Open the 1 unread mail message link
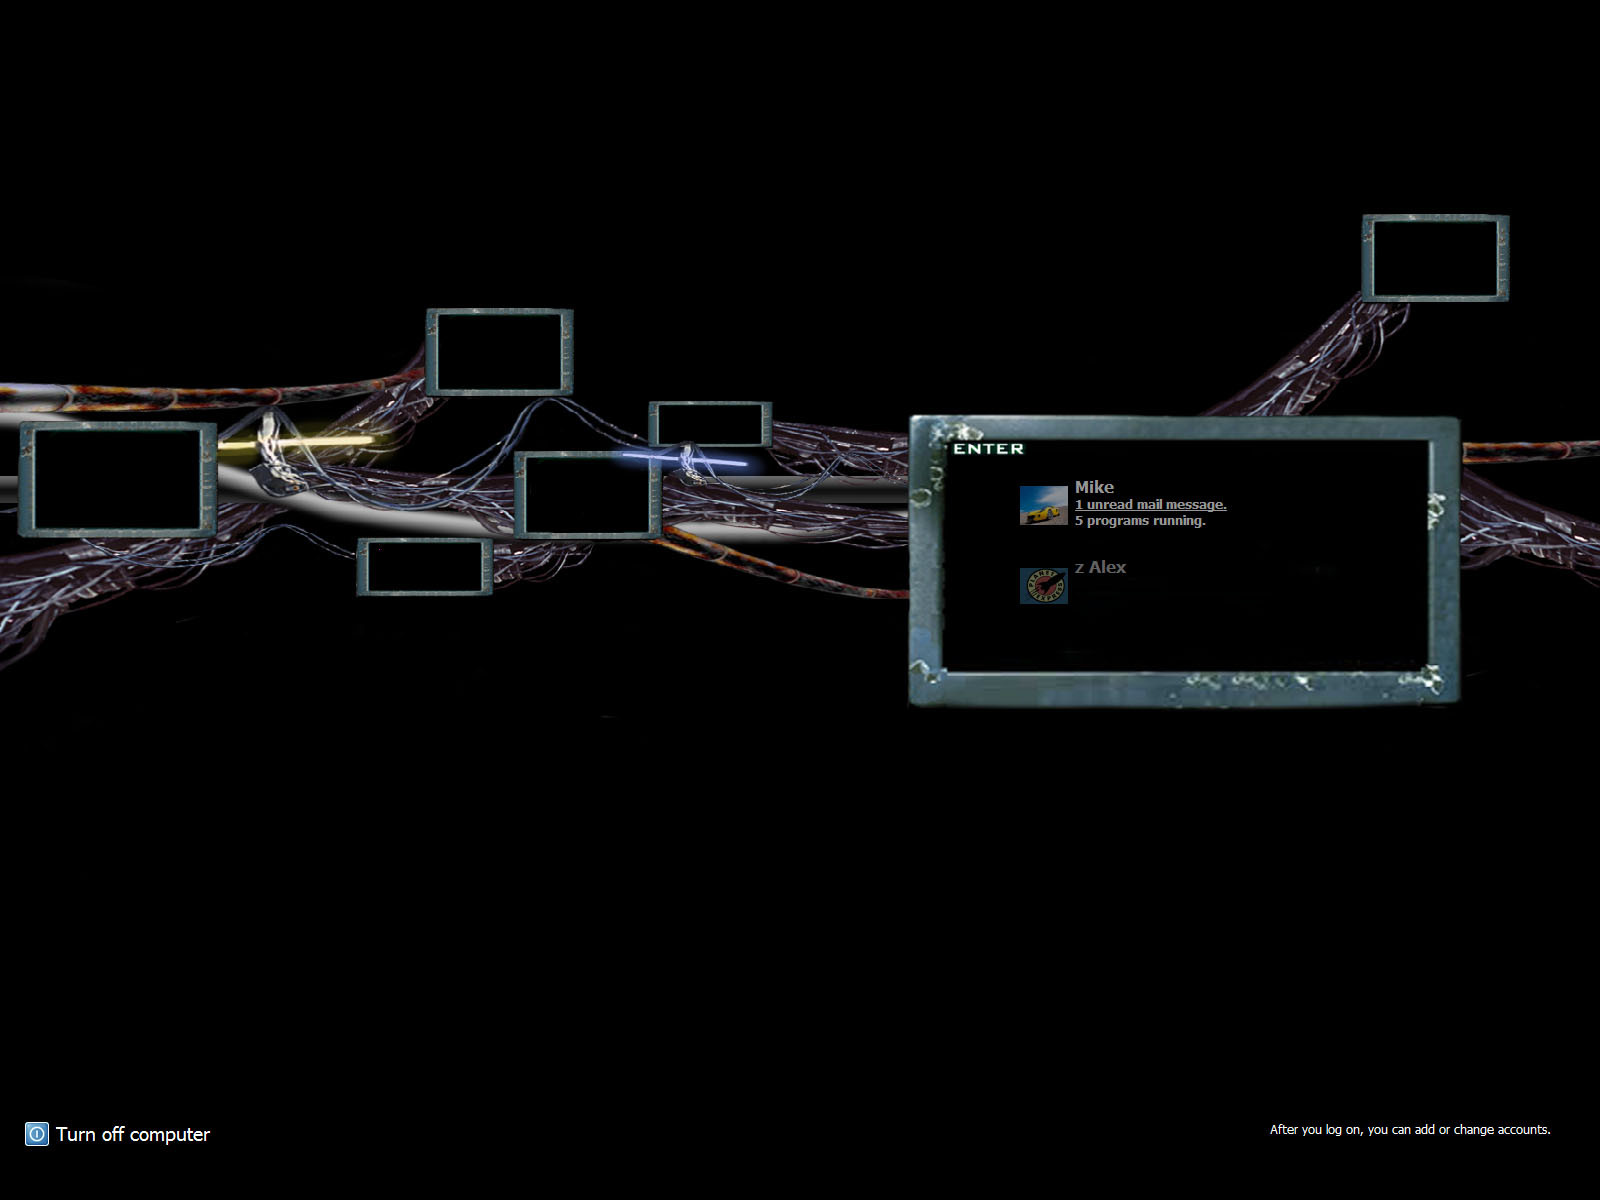 pos(1150,505)
